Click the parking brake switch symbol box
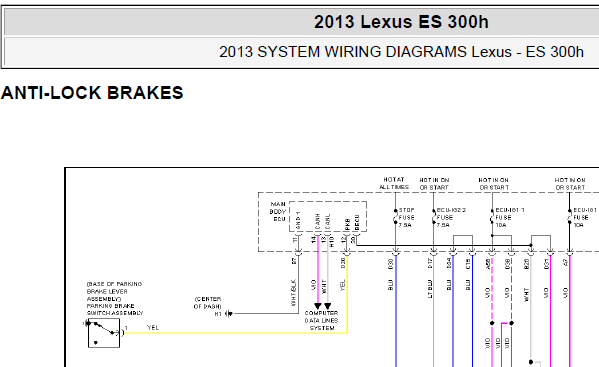 [x=104, y=333]
